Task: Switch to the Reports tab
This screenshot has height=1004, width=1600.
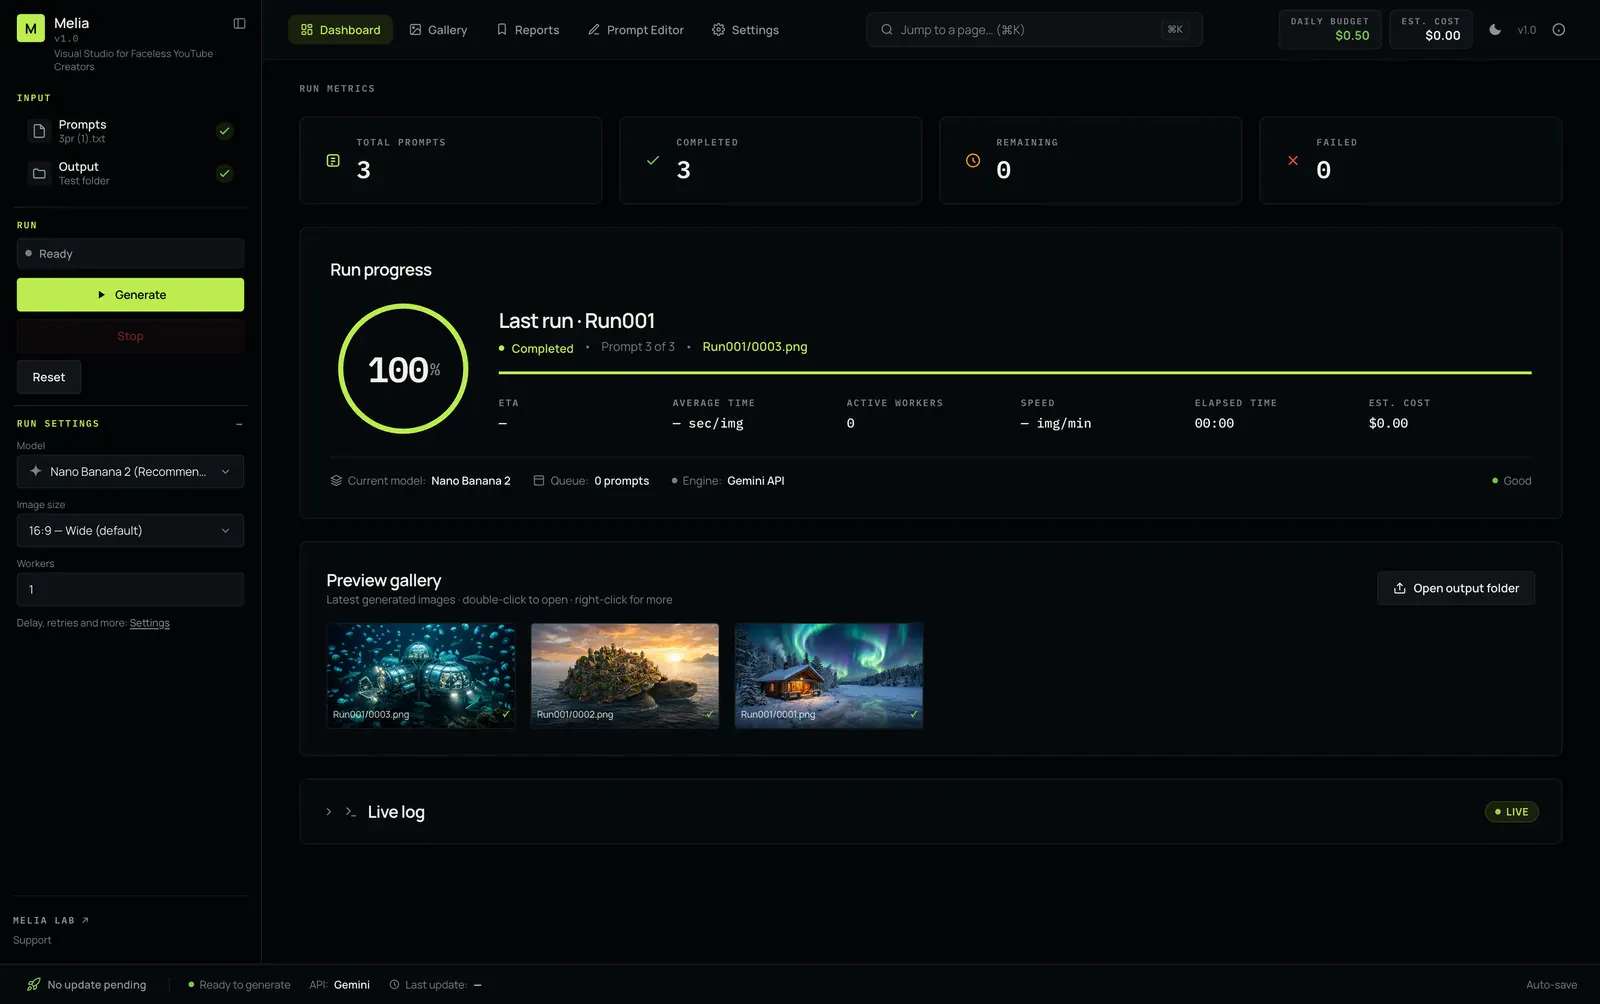Action: [528, 30]
